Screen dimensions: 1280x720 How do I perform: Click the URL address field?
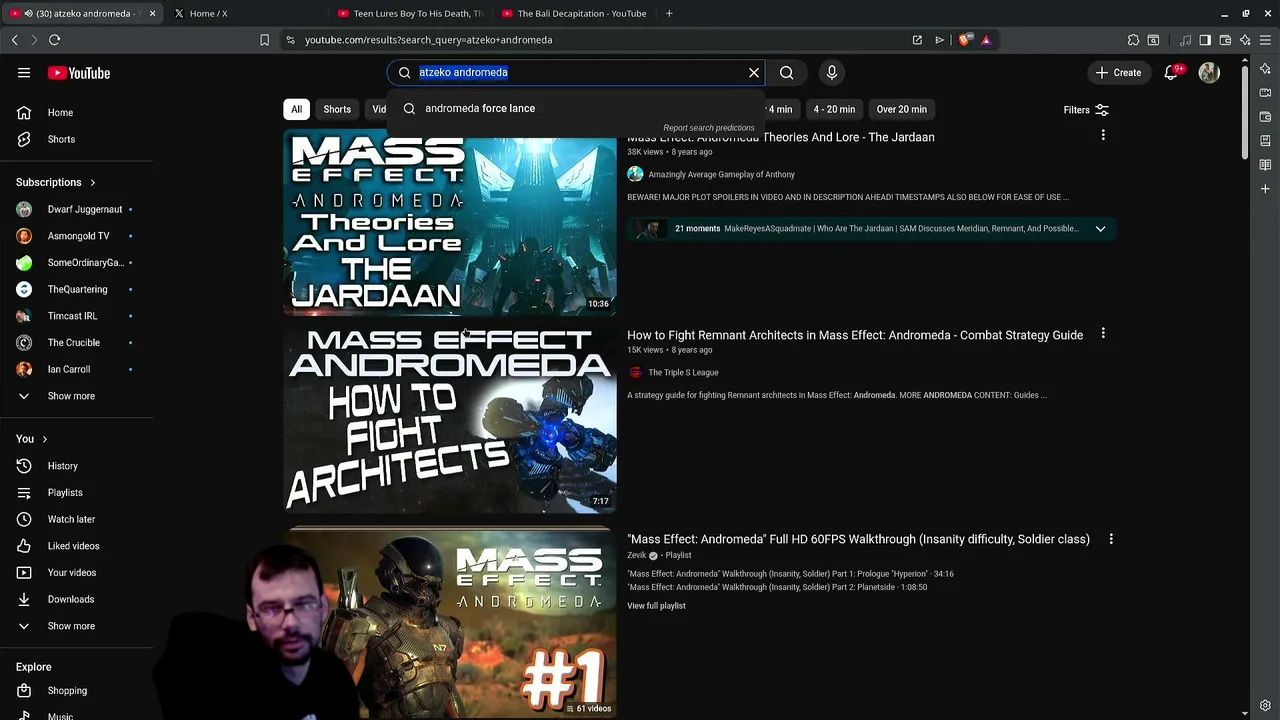600,40
